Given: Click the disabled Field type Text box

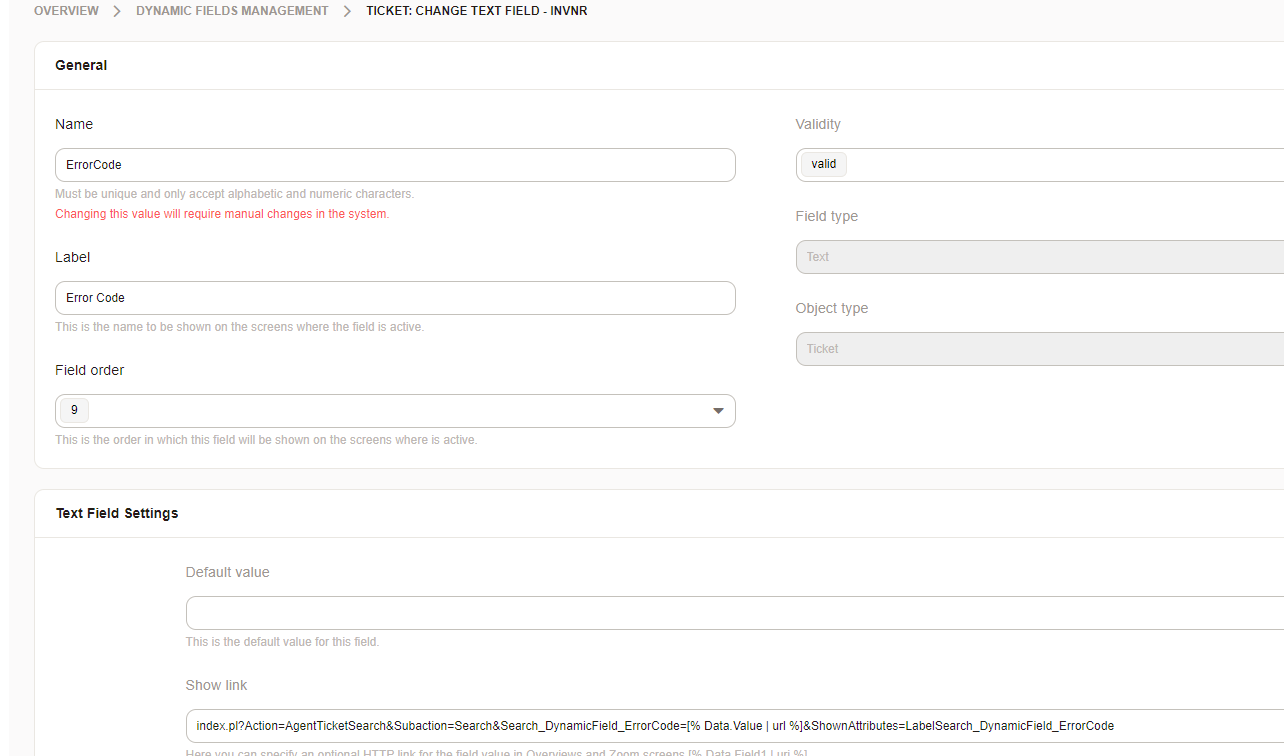Looking at the screenshot, I should coord(1040,257).
